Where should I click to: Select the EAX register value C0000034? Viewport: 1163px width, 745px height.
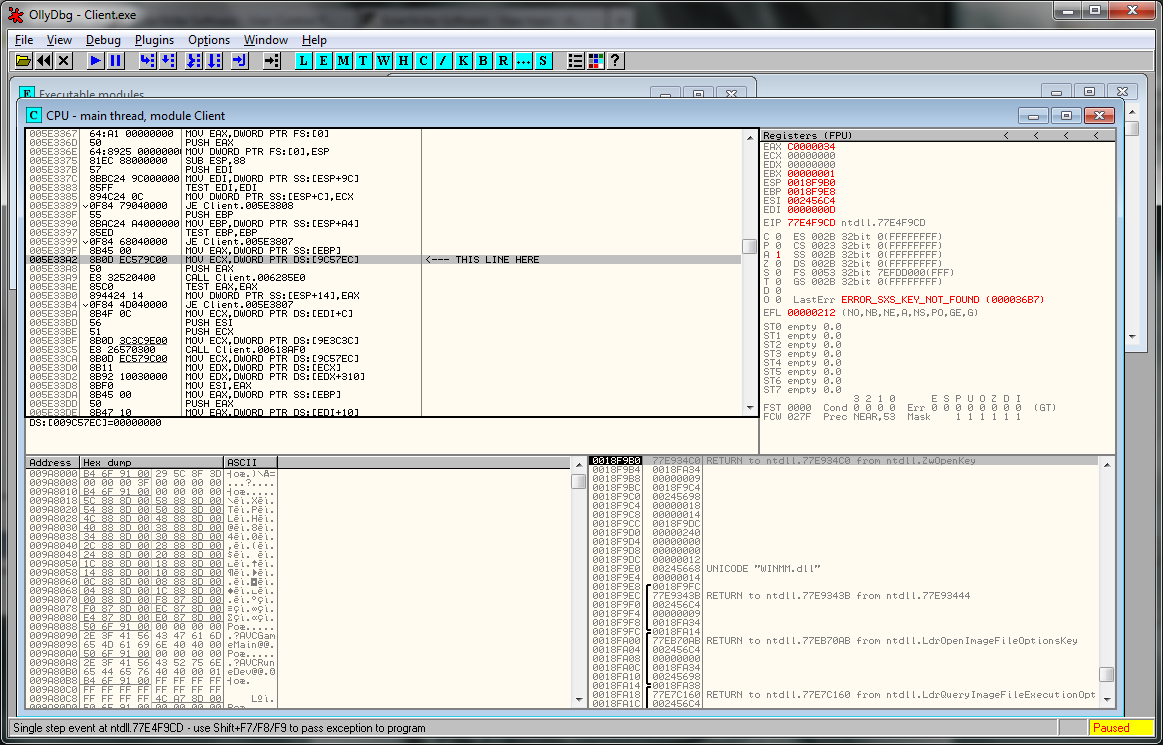click(811, 147)
